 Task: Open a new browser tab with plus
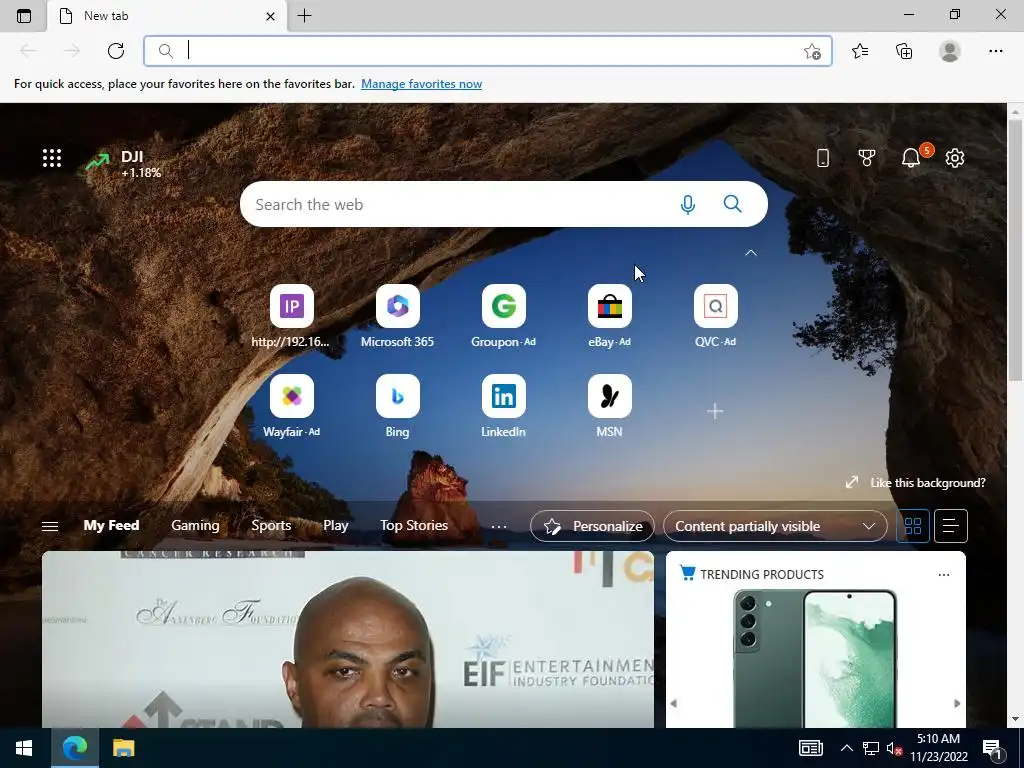(304, 16)
